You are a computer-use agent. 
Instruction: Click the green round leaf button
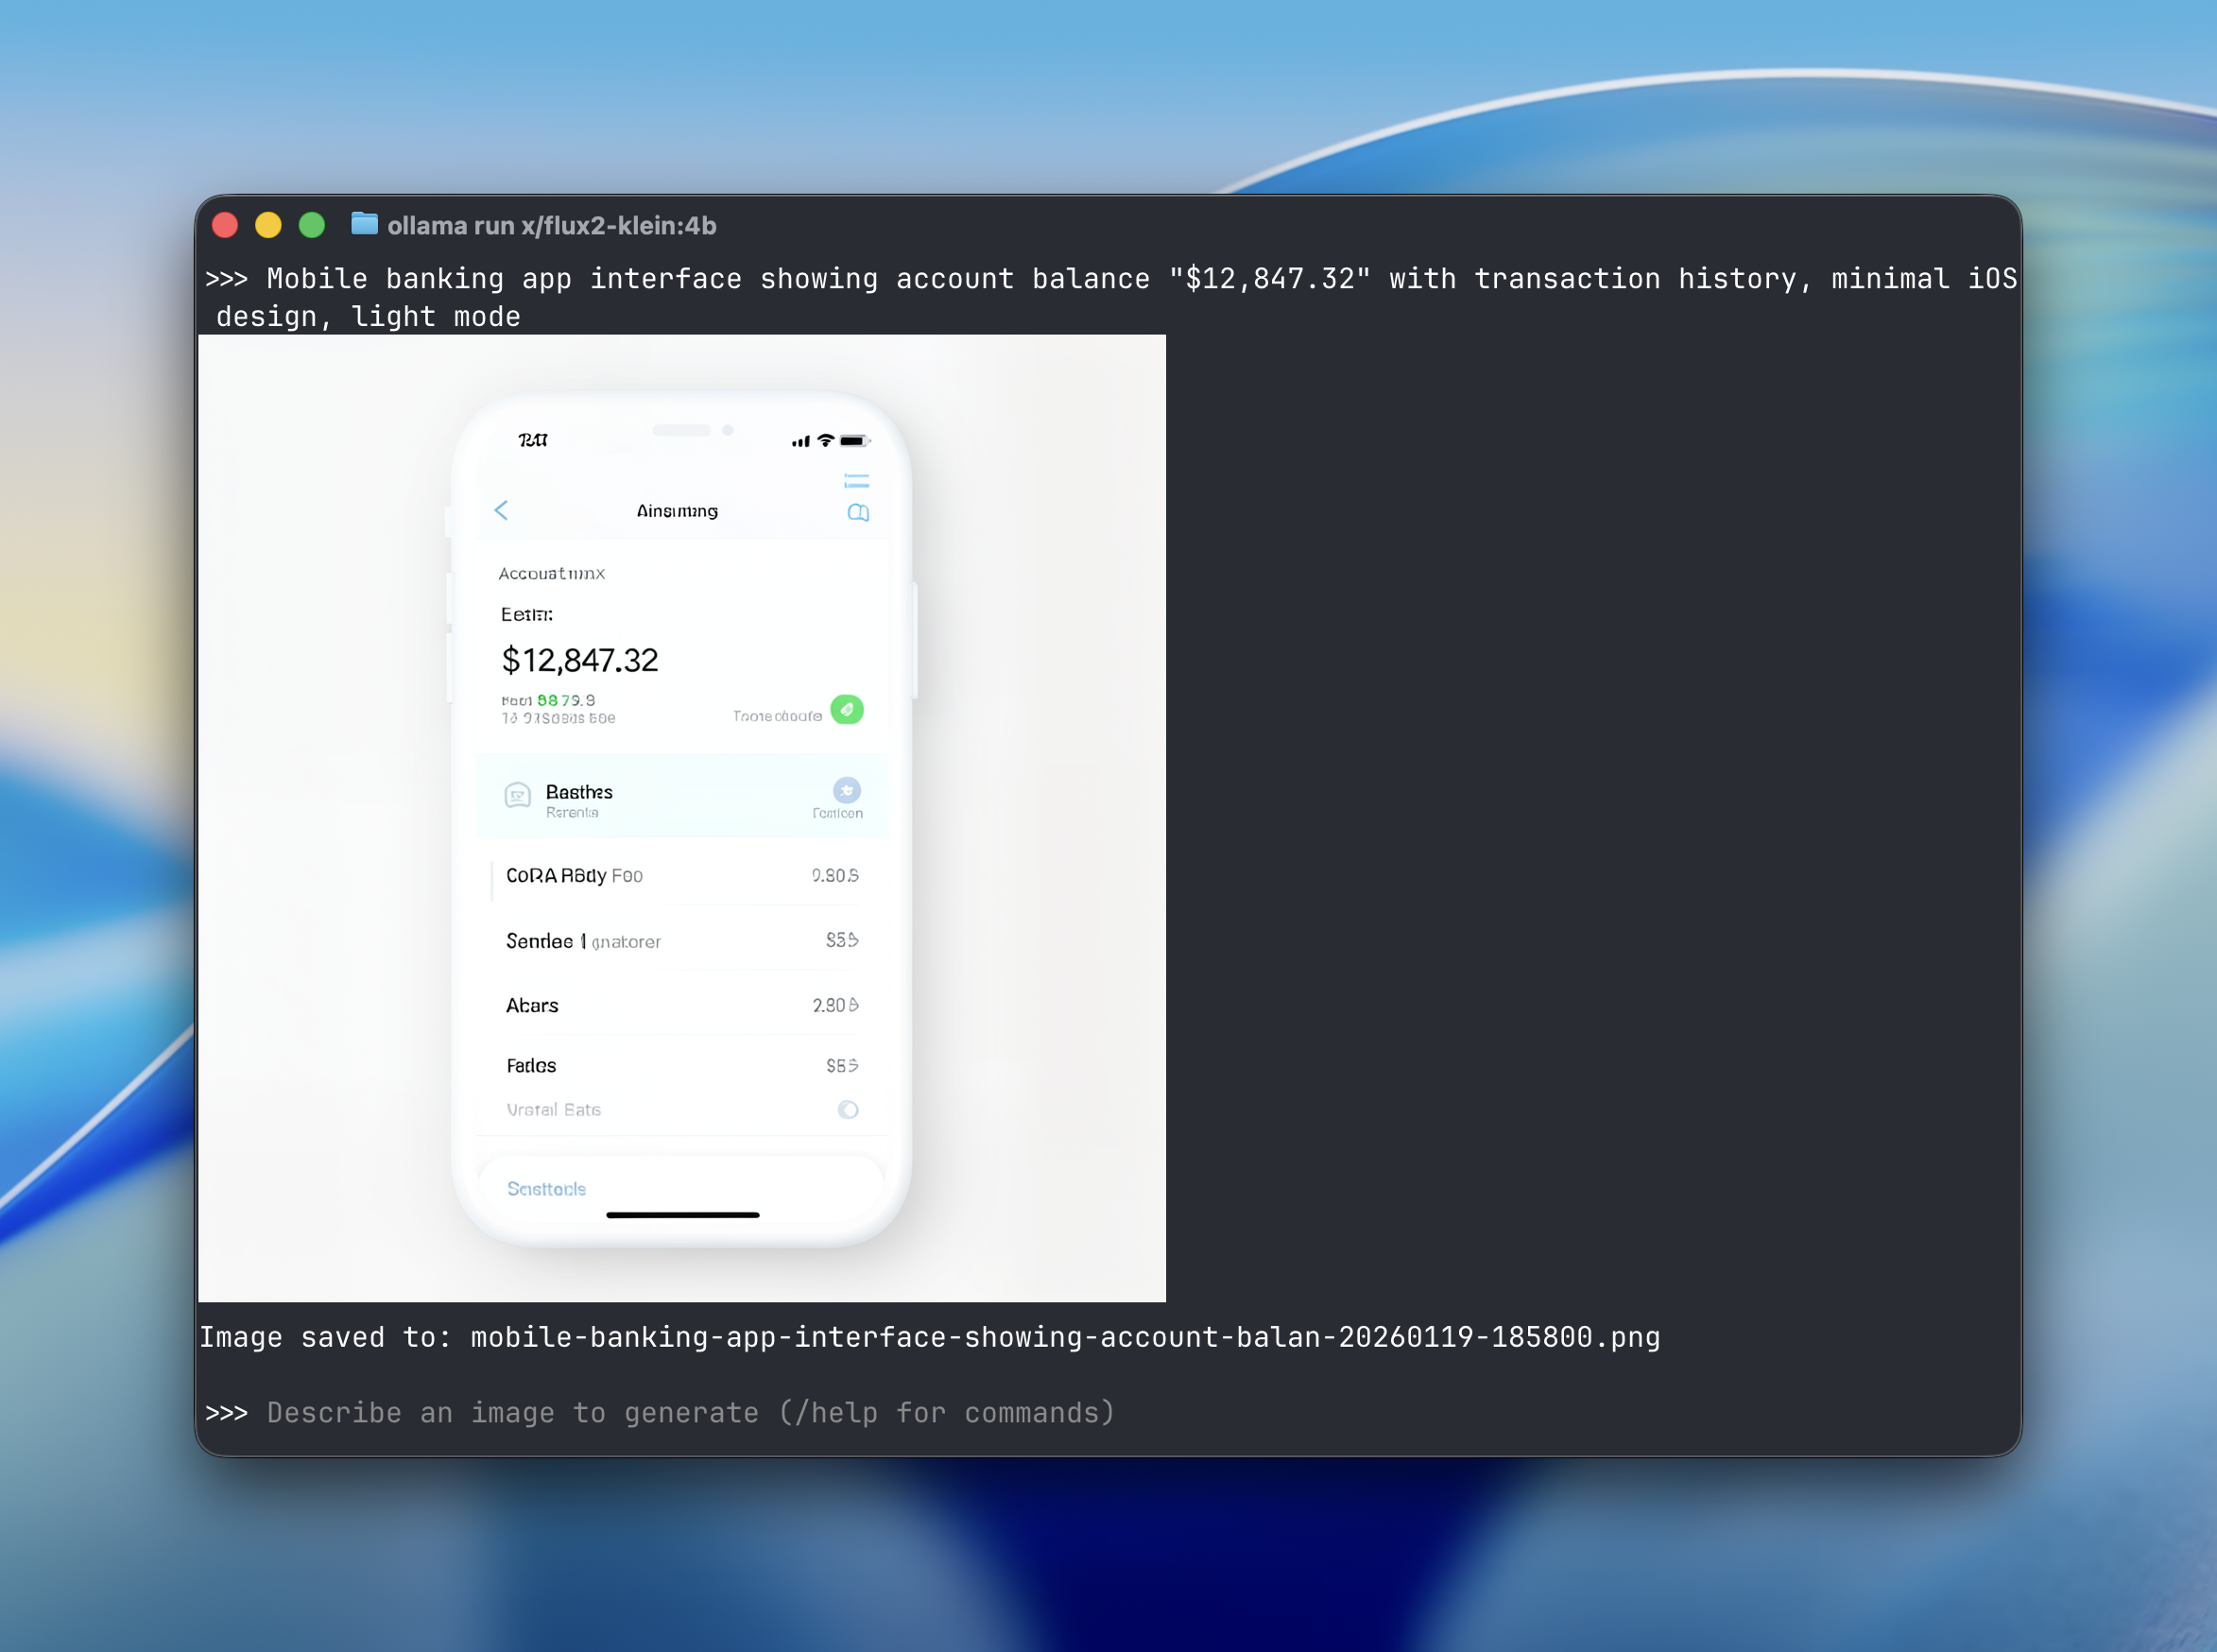click(x=847, y=709)
